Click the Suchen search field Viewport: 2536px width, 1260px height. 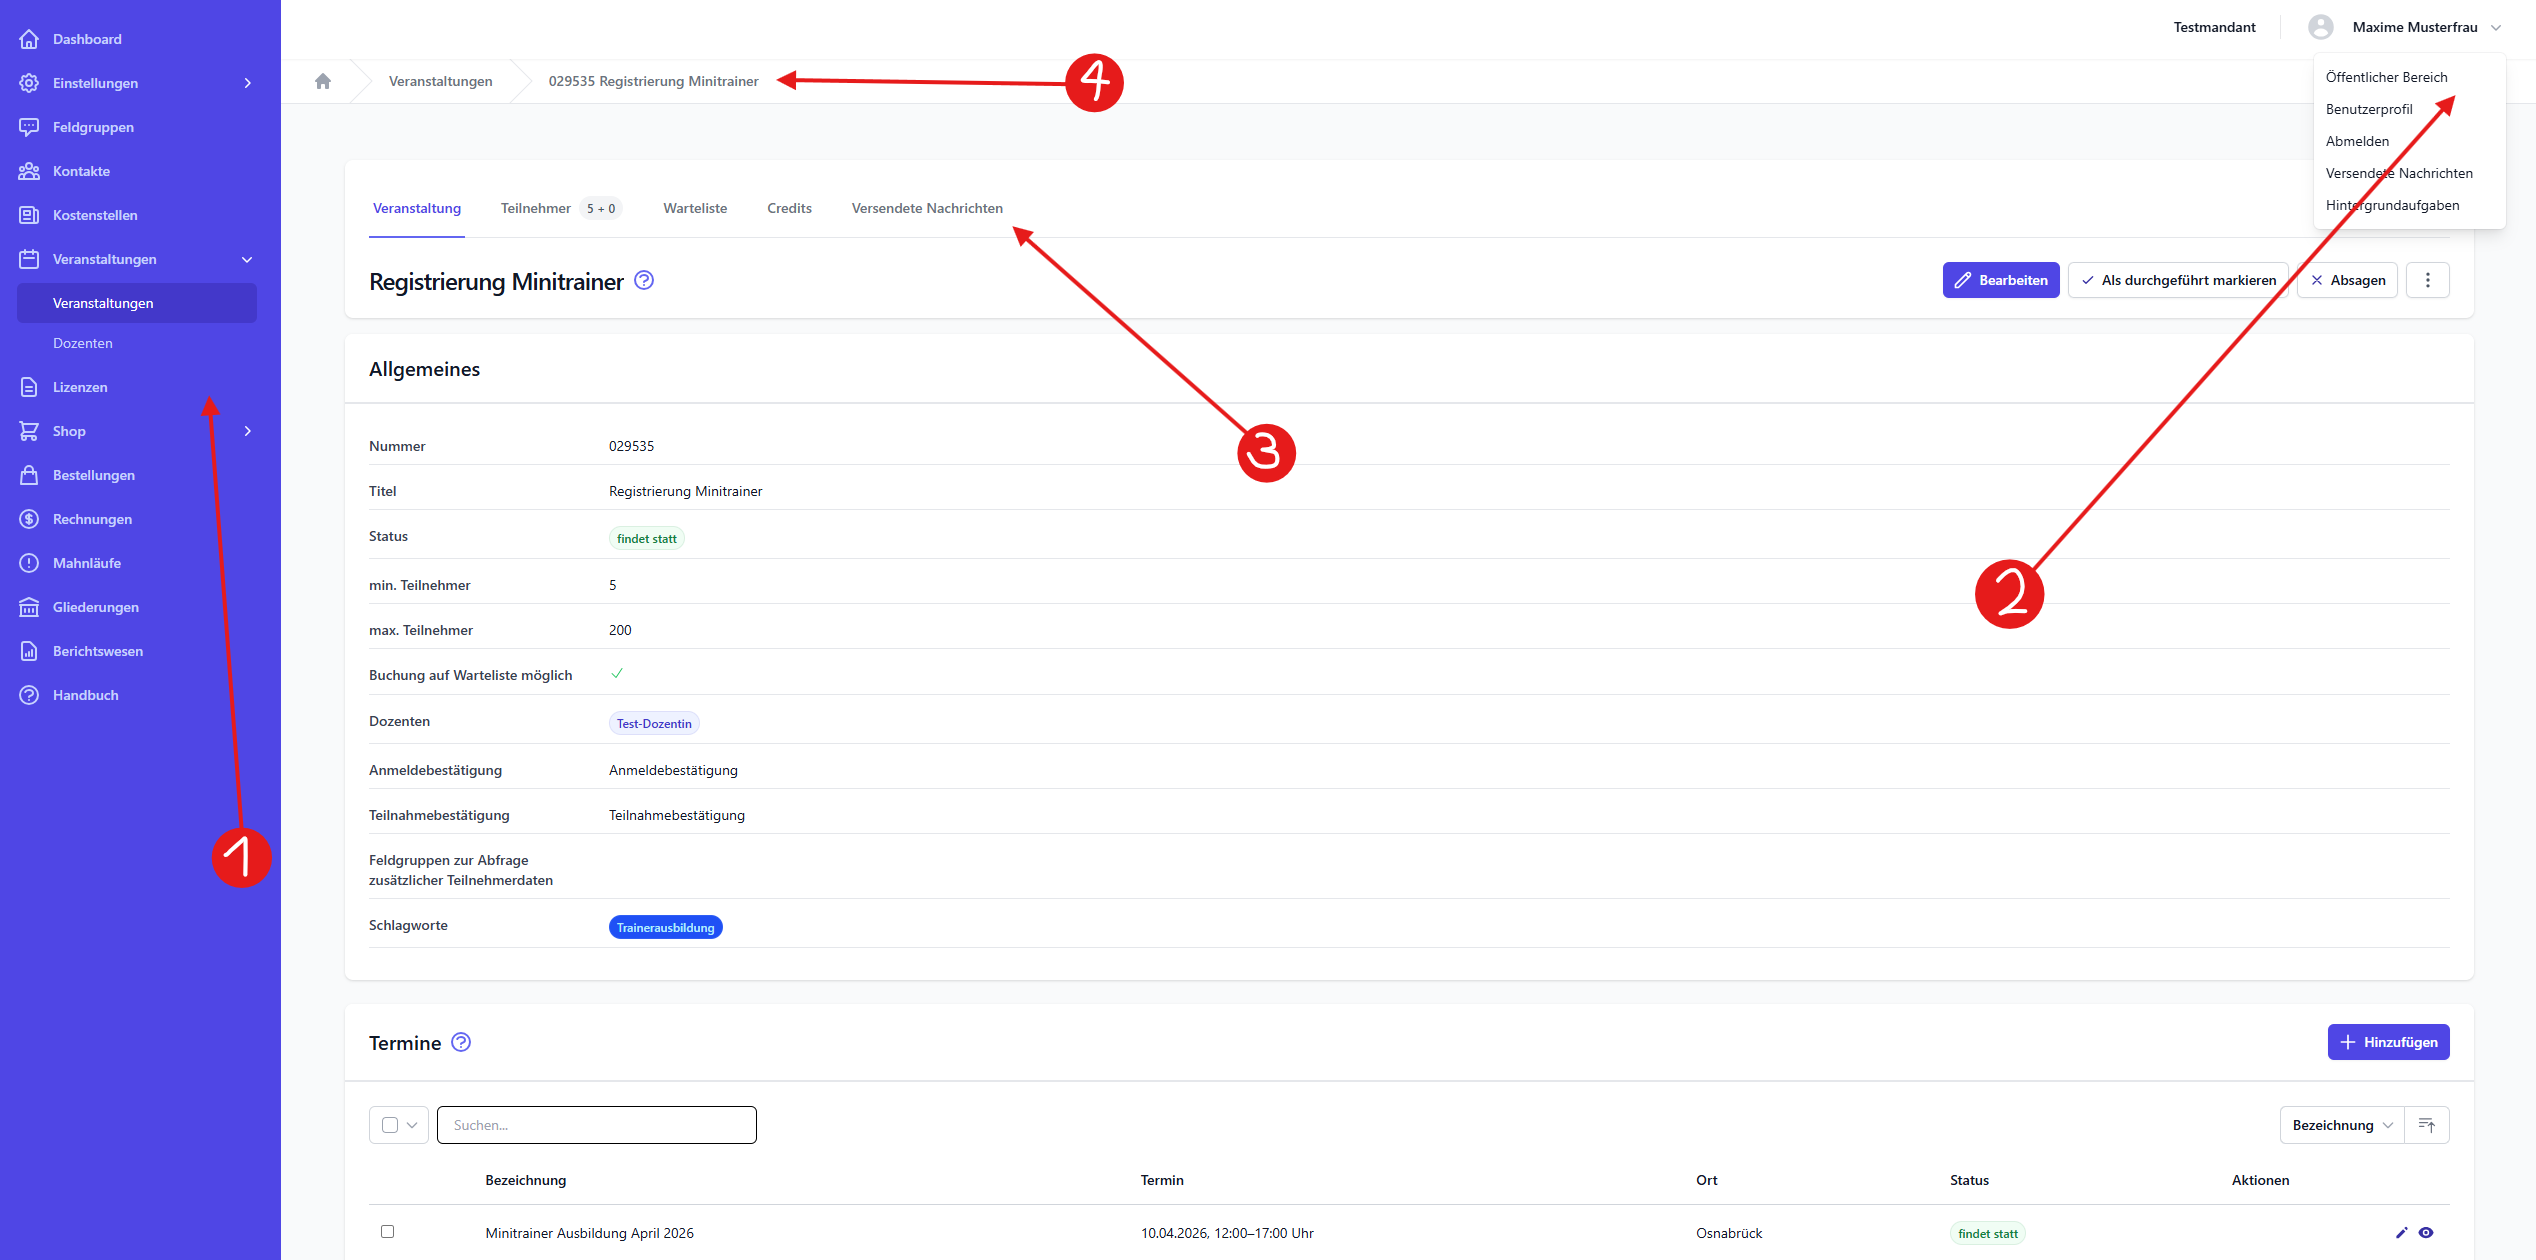pyautogui.click(x=597, y=1125)
